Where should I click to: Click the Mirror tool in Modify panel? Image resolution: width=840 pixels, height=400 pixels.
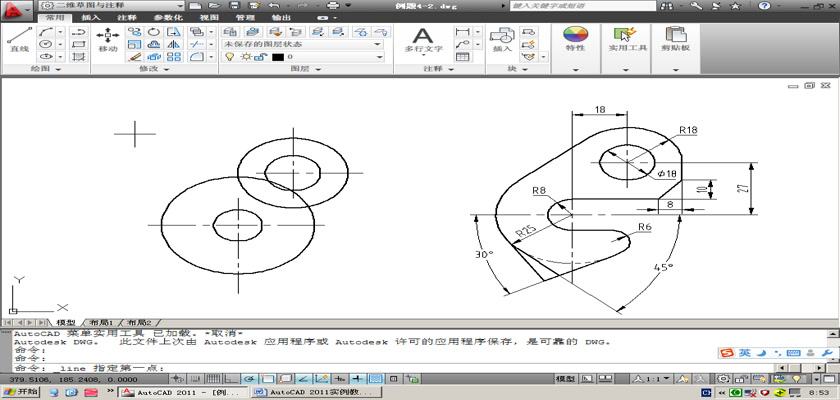(174, 44)
